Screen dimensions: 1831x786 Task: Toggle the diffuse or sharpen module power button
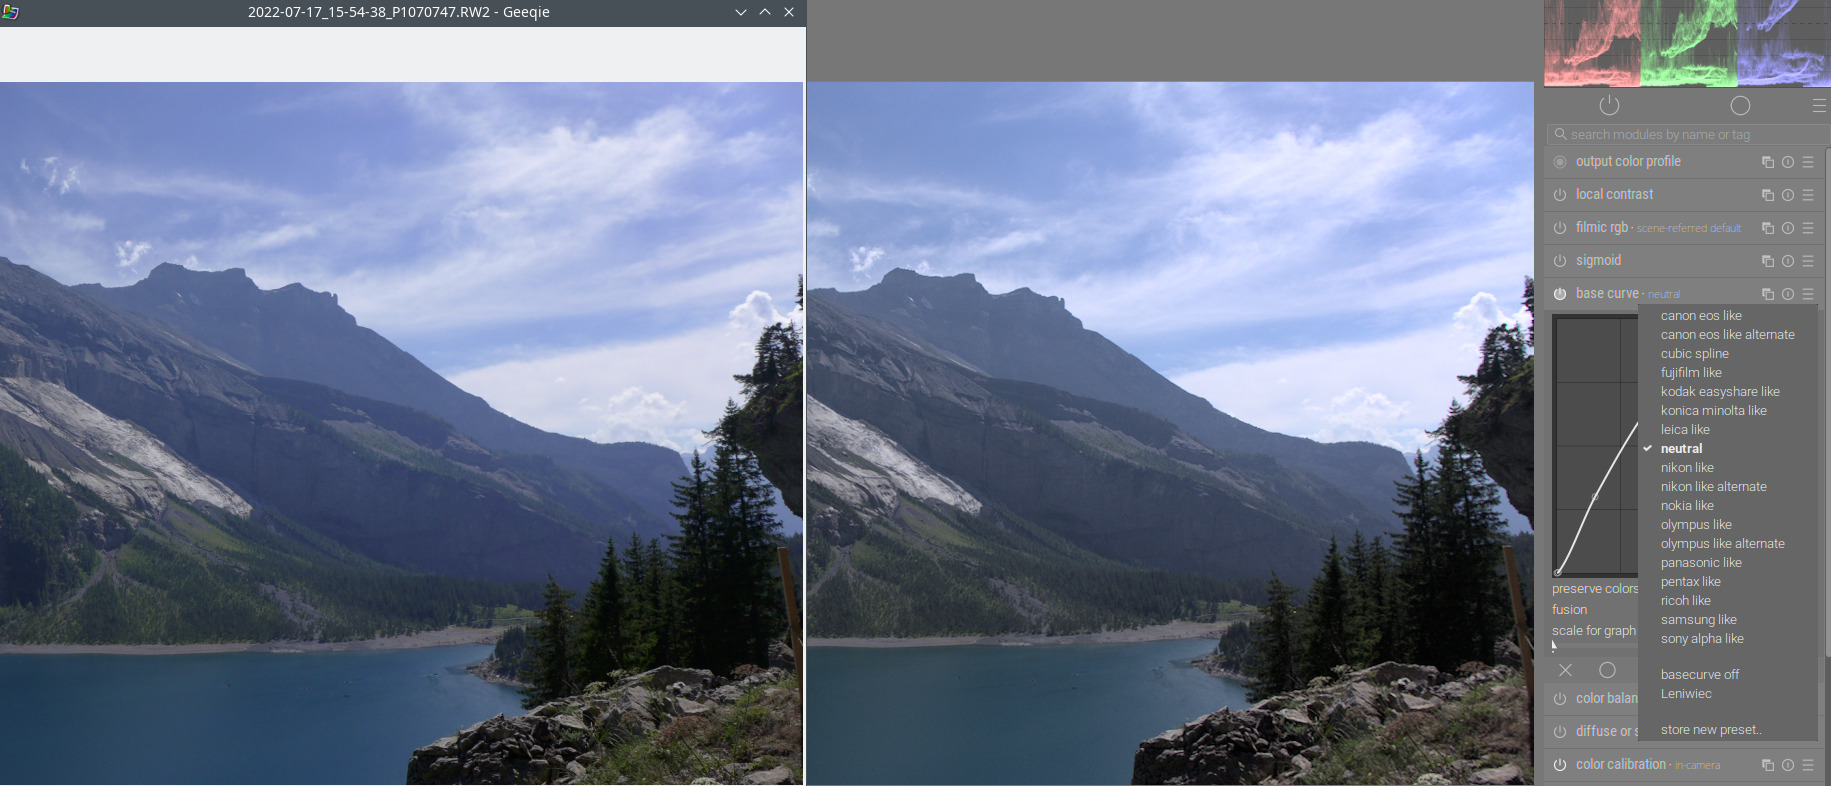point(1560,732)
